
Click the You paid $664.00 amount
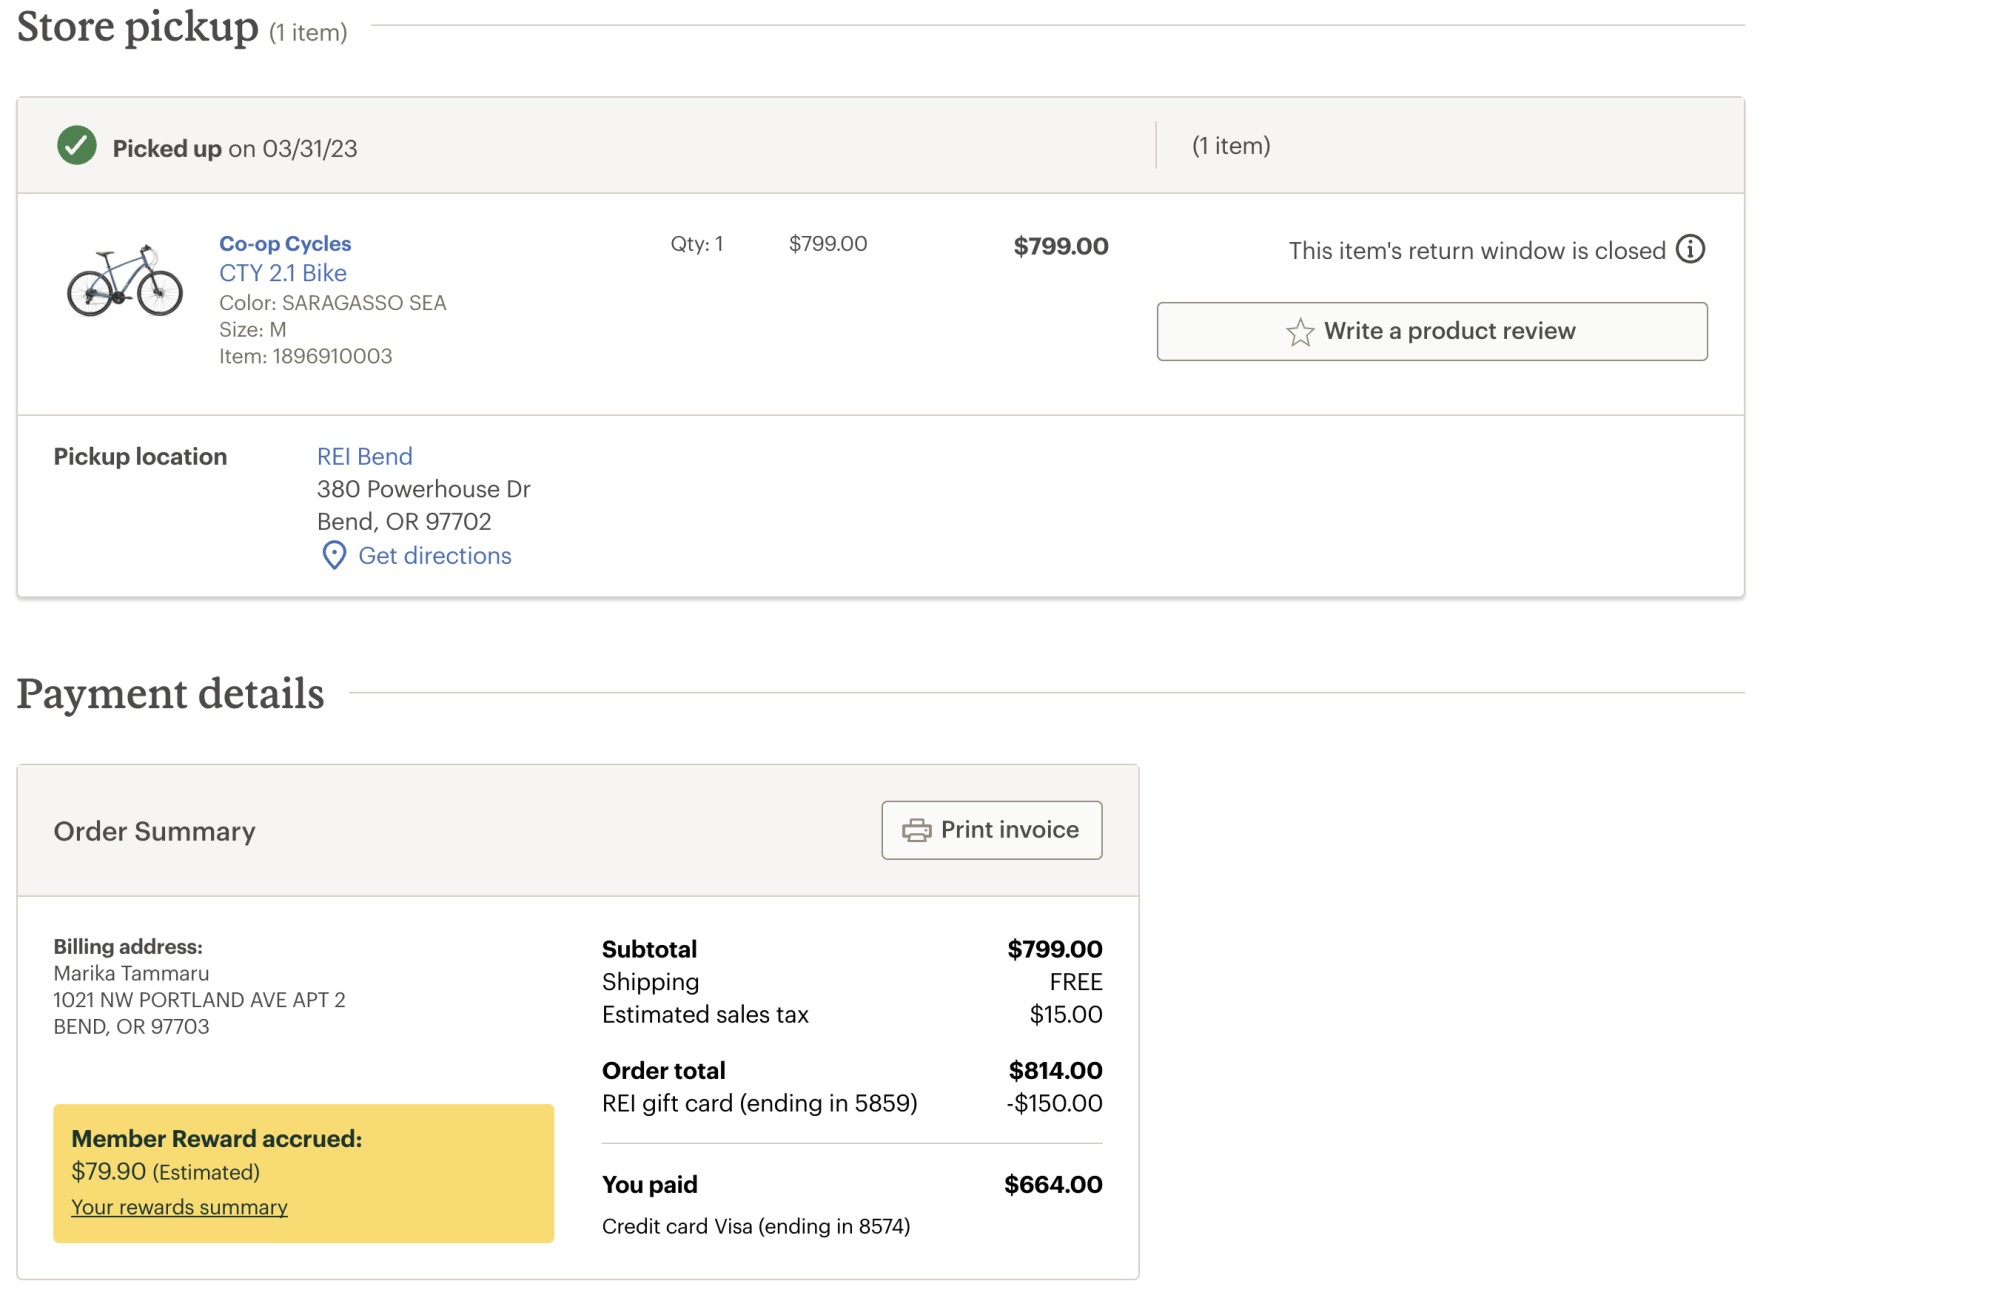click(1052, 1185)
